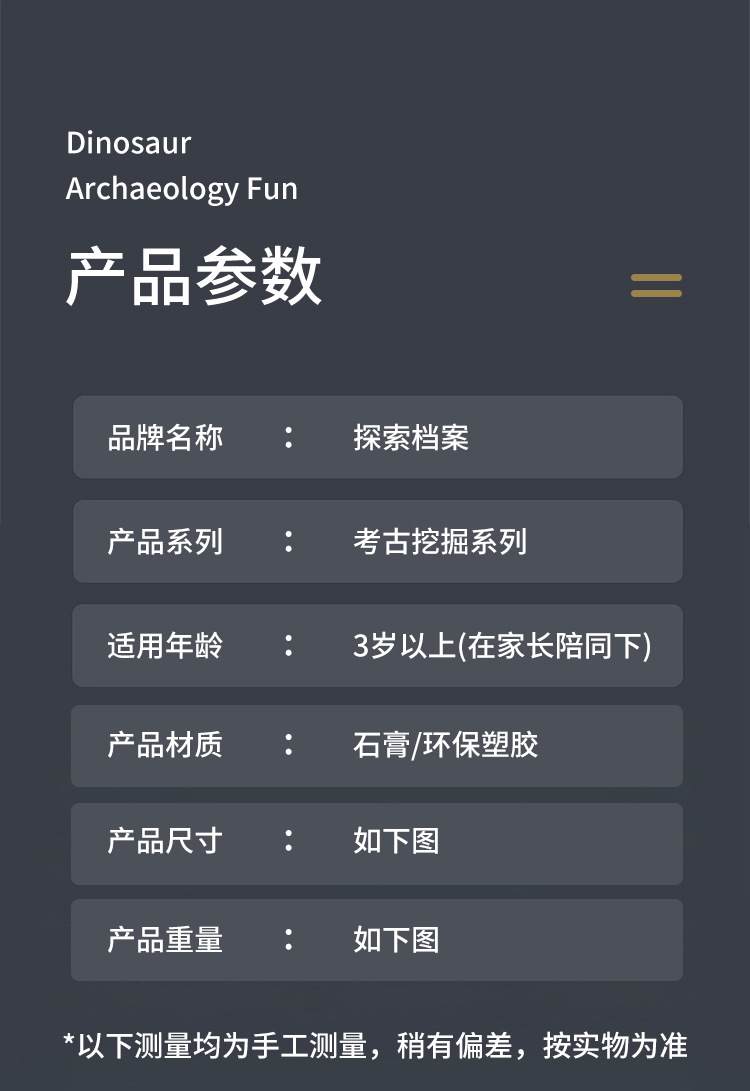
Task: Click the 3岁以上(在家长陪同下) age value
Action: pyautogui.click(x=502, y=646)
